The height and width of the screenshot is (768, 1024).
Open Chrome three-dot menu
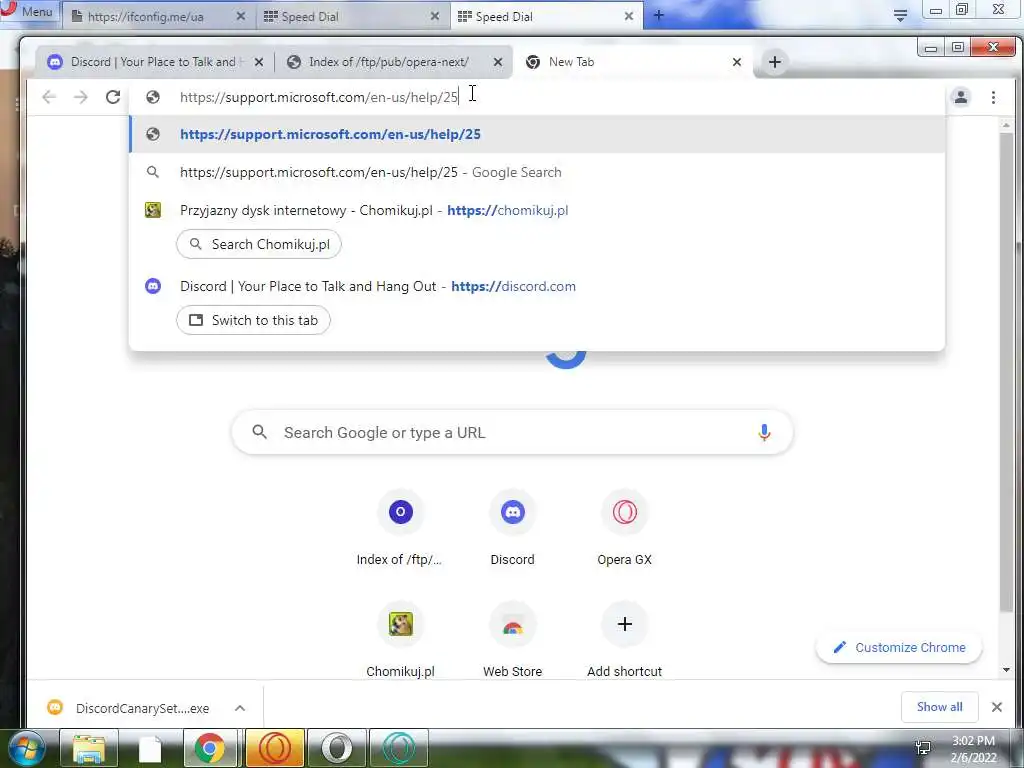[993, 97]
